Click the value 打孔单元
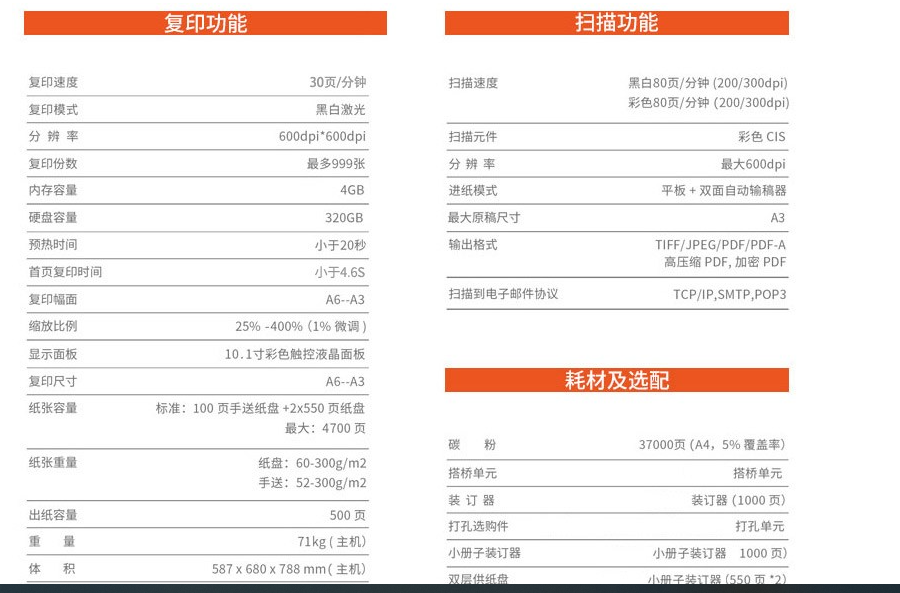 [x=760, y=526]
